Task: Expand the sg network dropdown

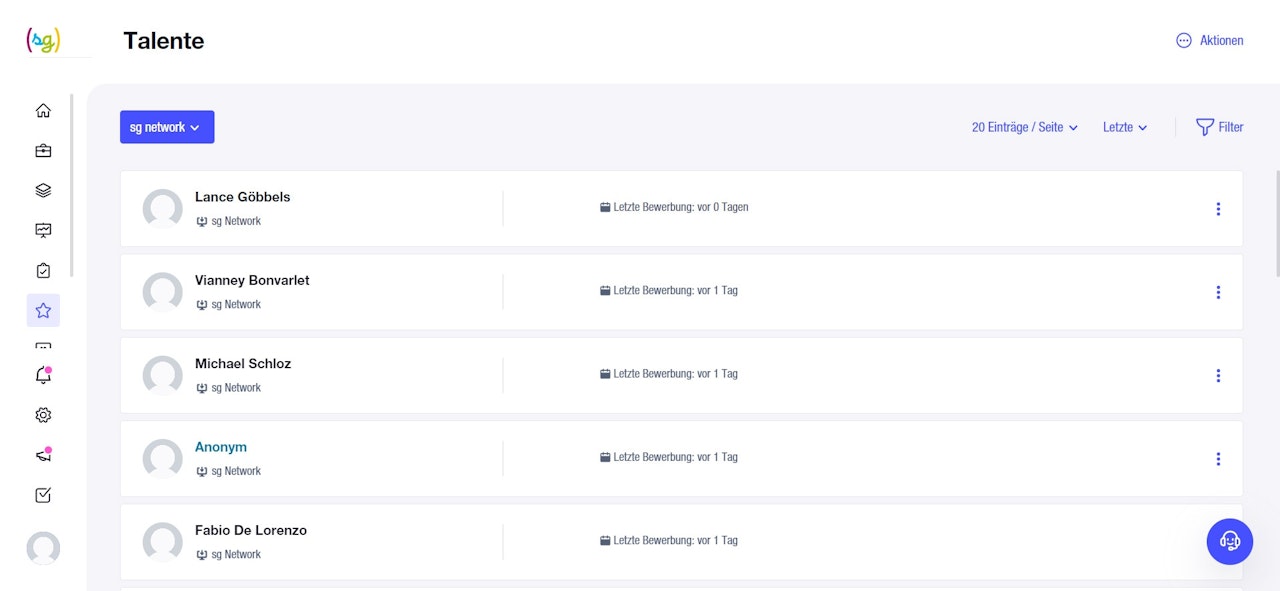Action: coord(167,127)
